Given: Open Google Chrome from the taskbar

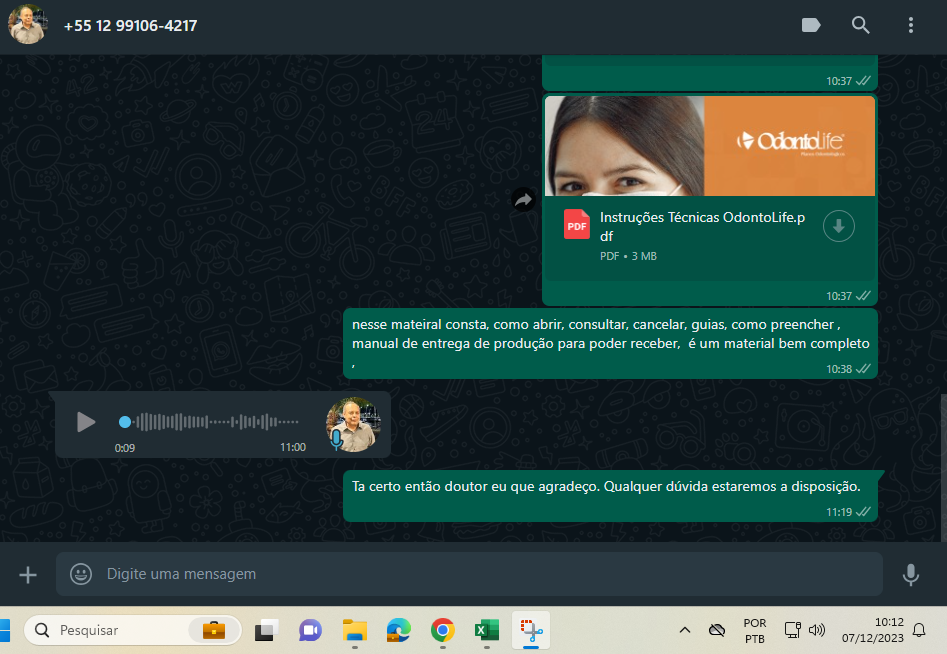Looking at the screenshot, I should pyautogui.click(x=442, y=630).
